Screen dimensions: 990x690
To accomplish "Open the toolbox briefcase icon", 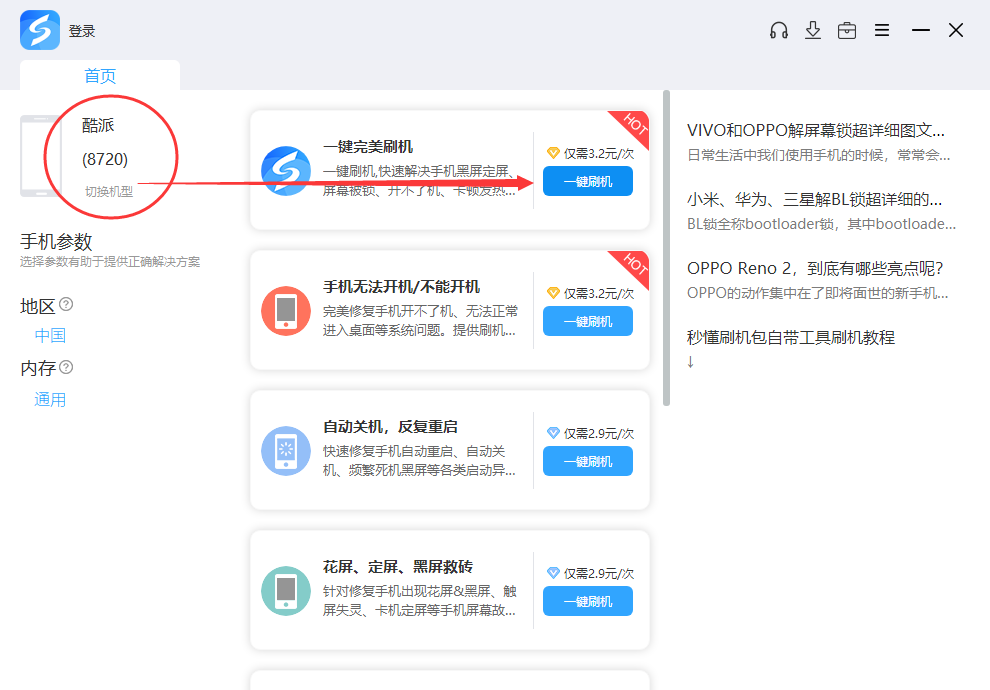I will [x=847, y=30].
